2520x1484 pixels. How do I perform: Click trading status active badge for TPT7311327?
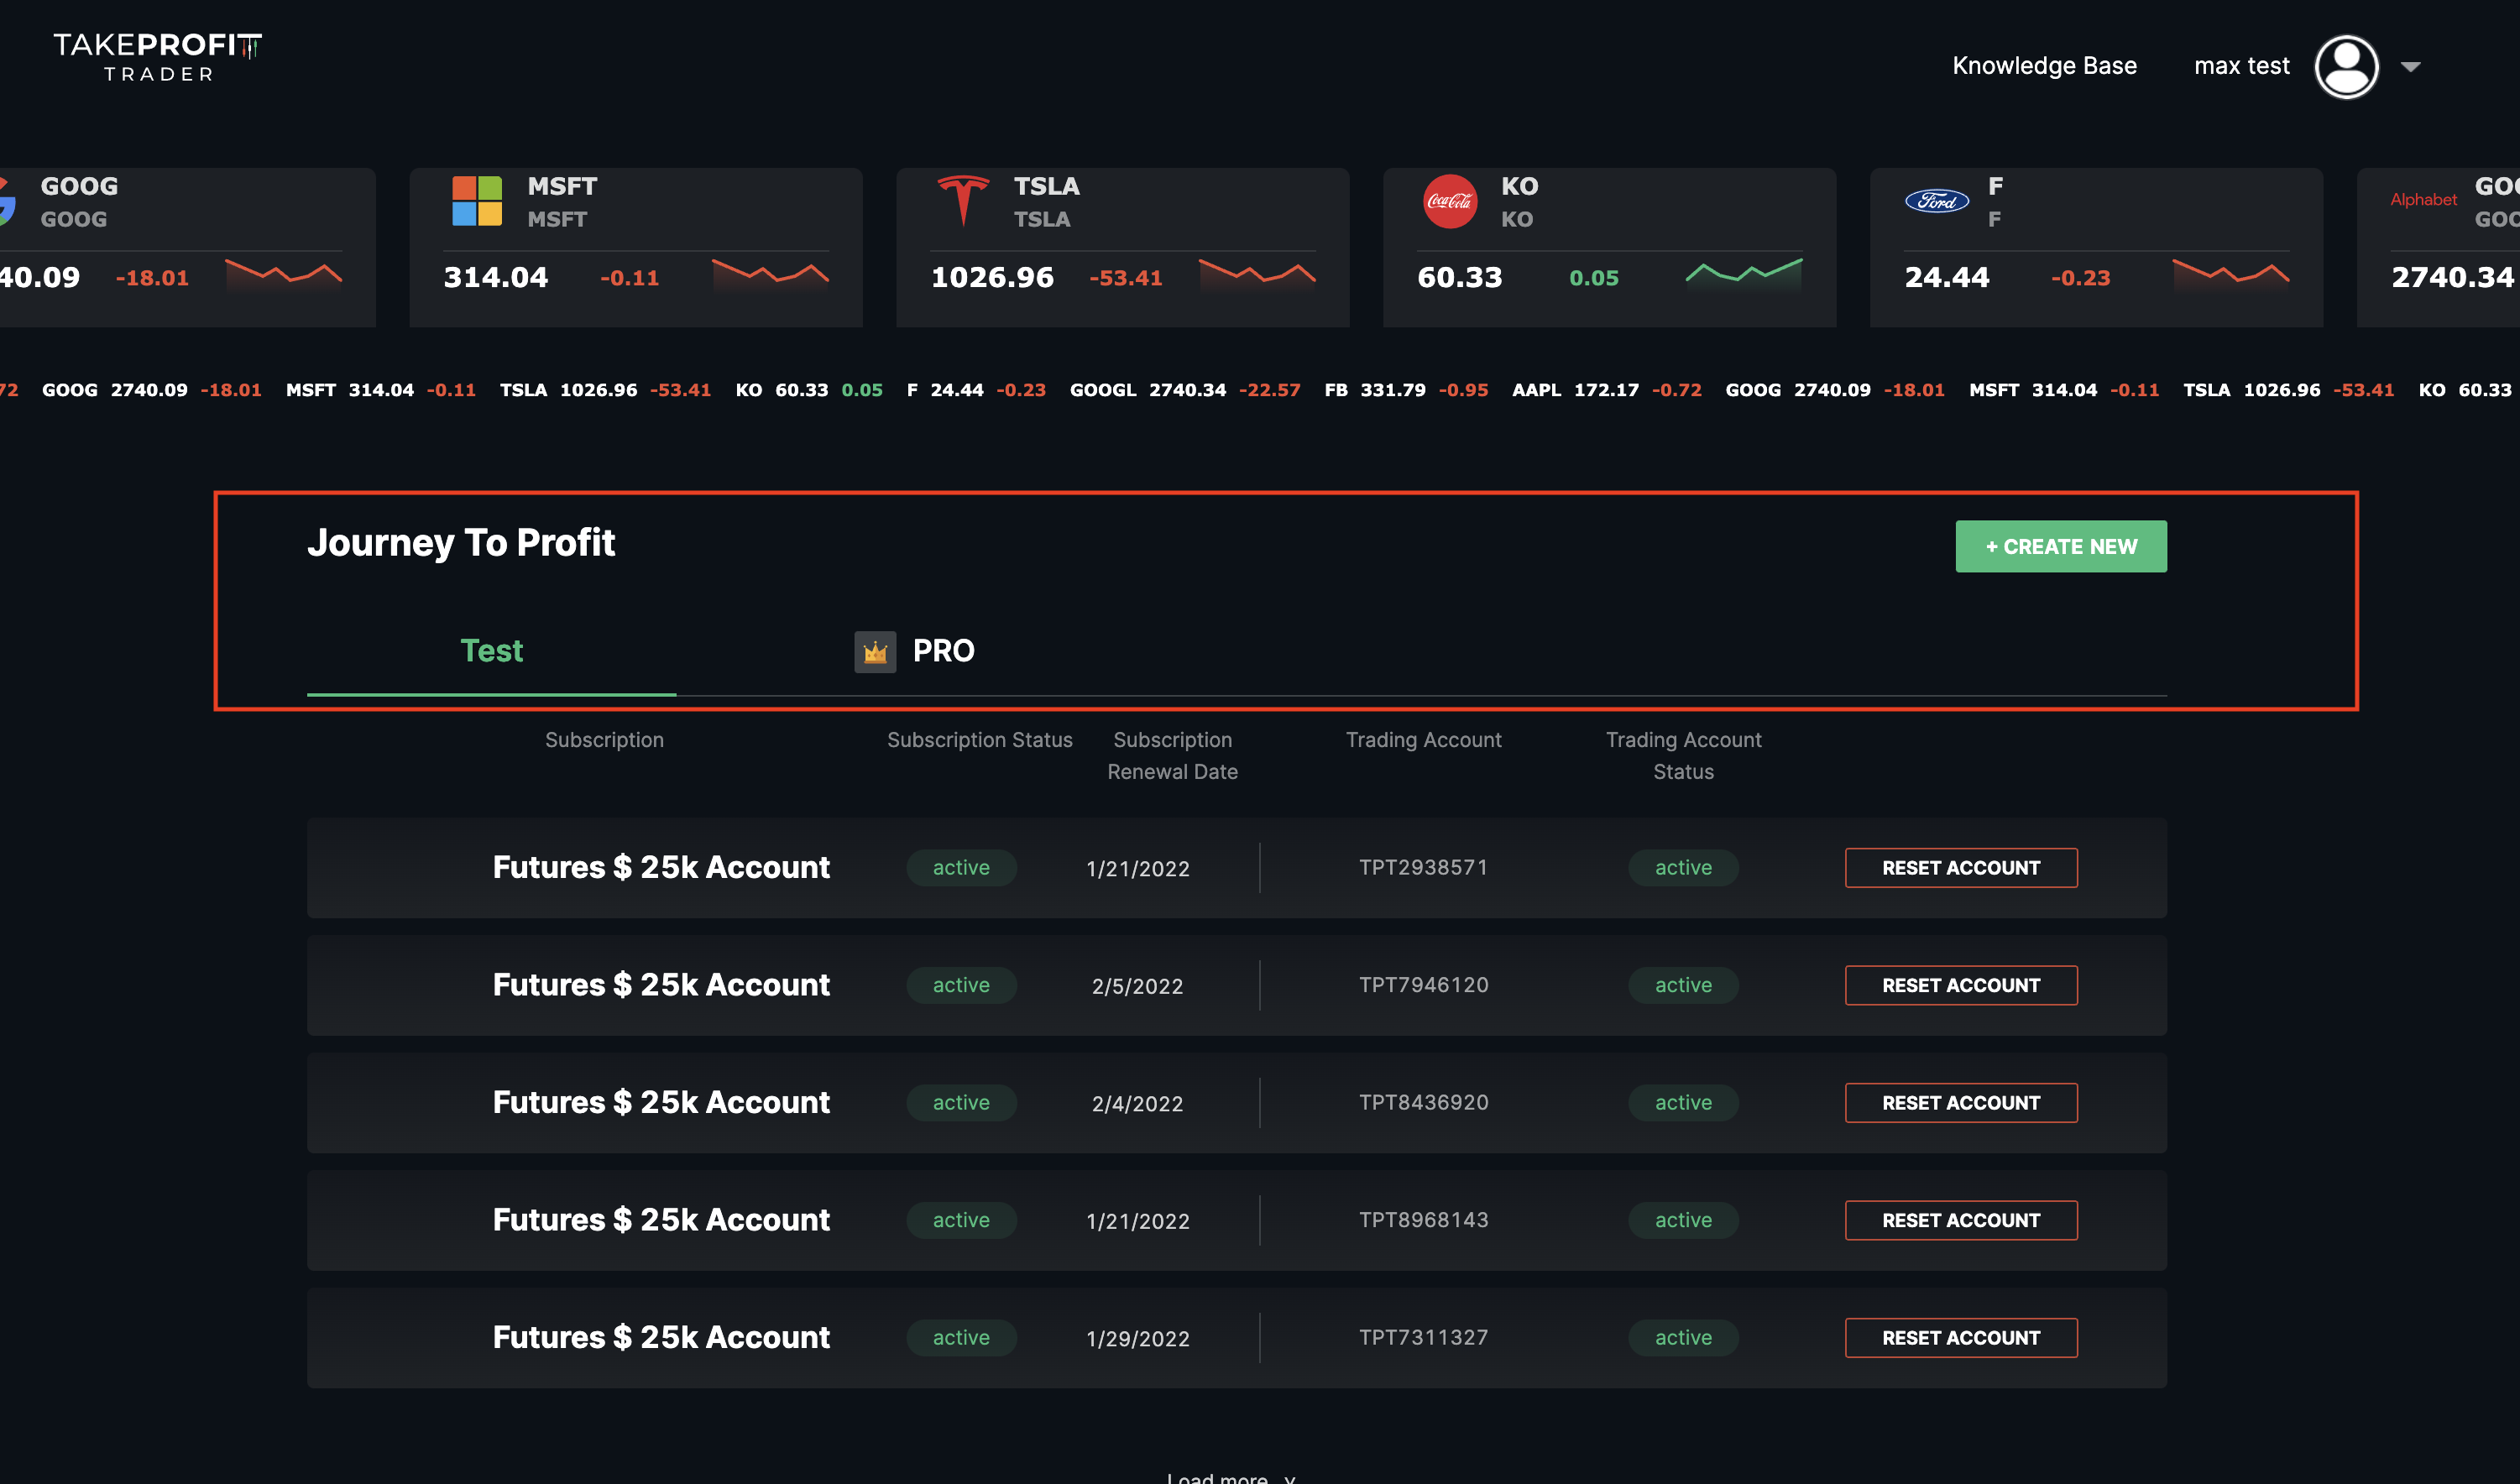tap(1683, 1338)
